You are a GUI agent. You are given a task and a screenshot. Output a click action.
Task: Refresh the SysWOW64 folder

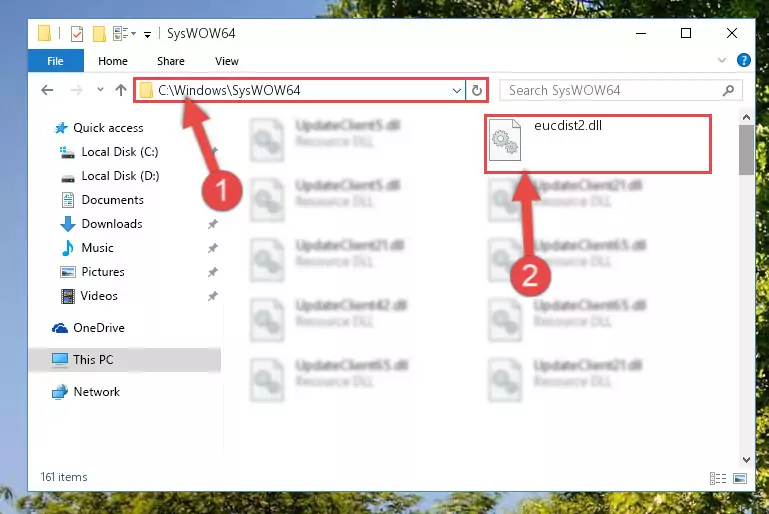coord(477,91)
